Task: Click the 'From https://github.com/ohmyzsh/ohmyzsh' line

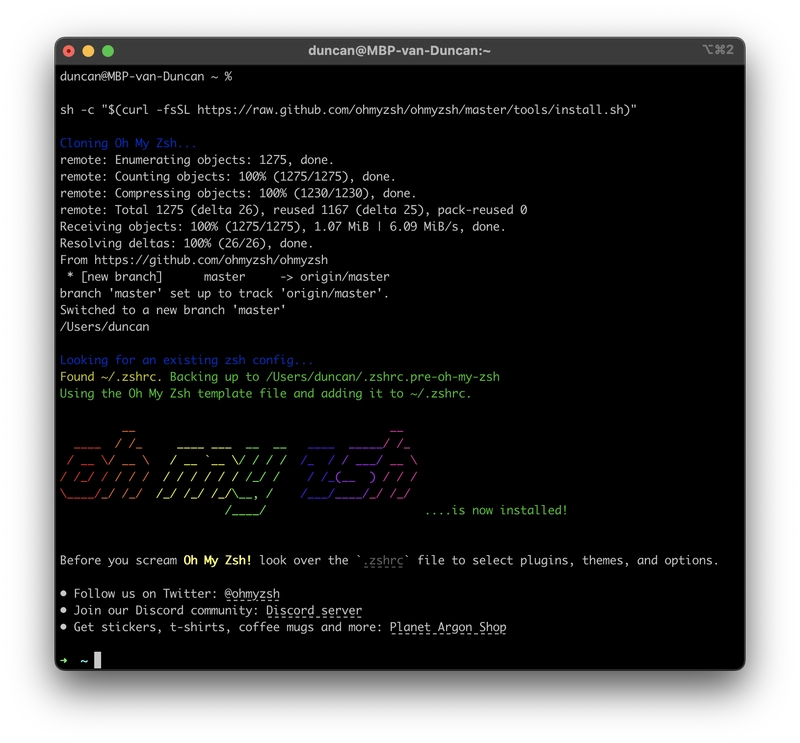Action: tap(194, 260)
